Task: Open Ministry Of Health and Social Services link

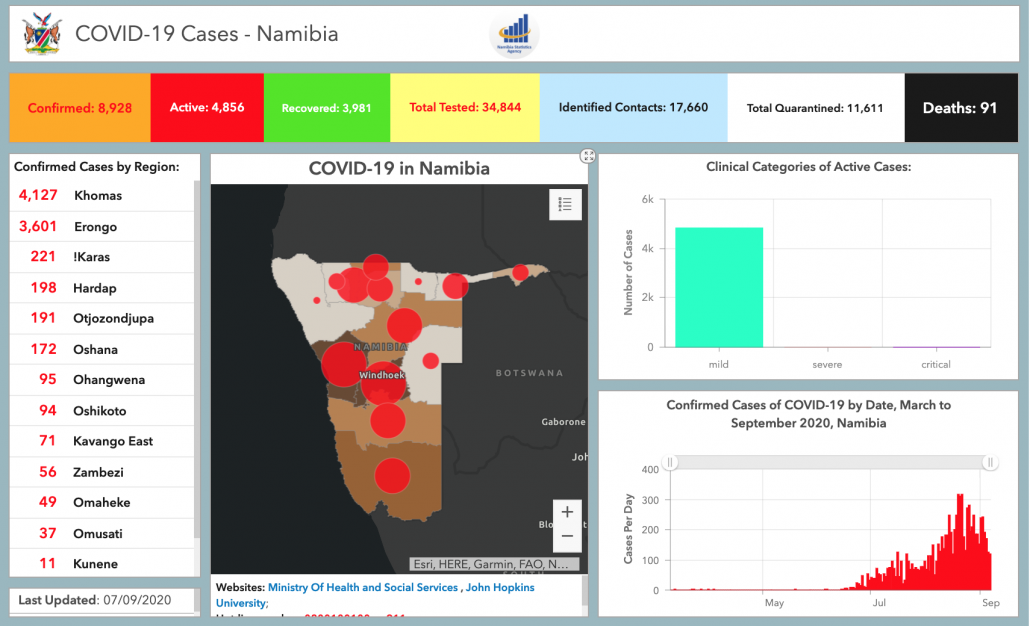Action: [362, 588]
